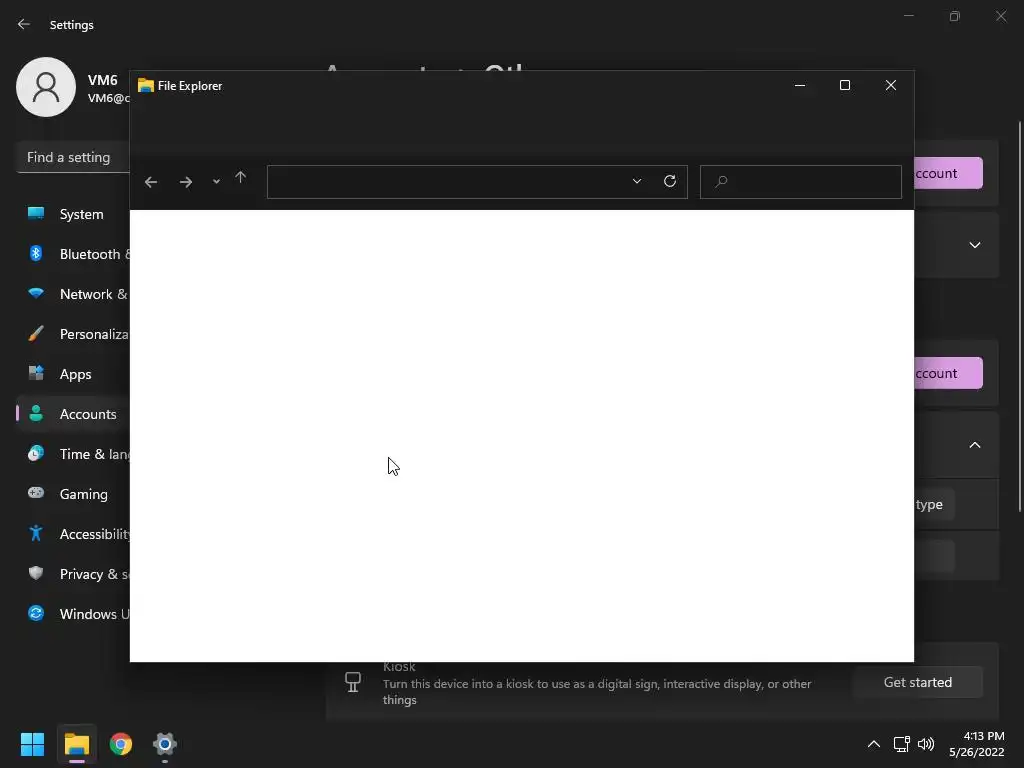This screenshot has height=768, width=1024.
Task: Click the Settings window vertical scrollbar
Action: coord(1020,317)
